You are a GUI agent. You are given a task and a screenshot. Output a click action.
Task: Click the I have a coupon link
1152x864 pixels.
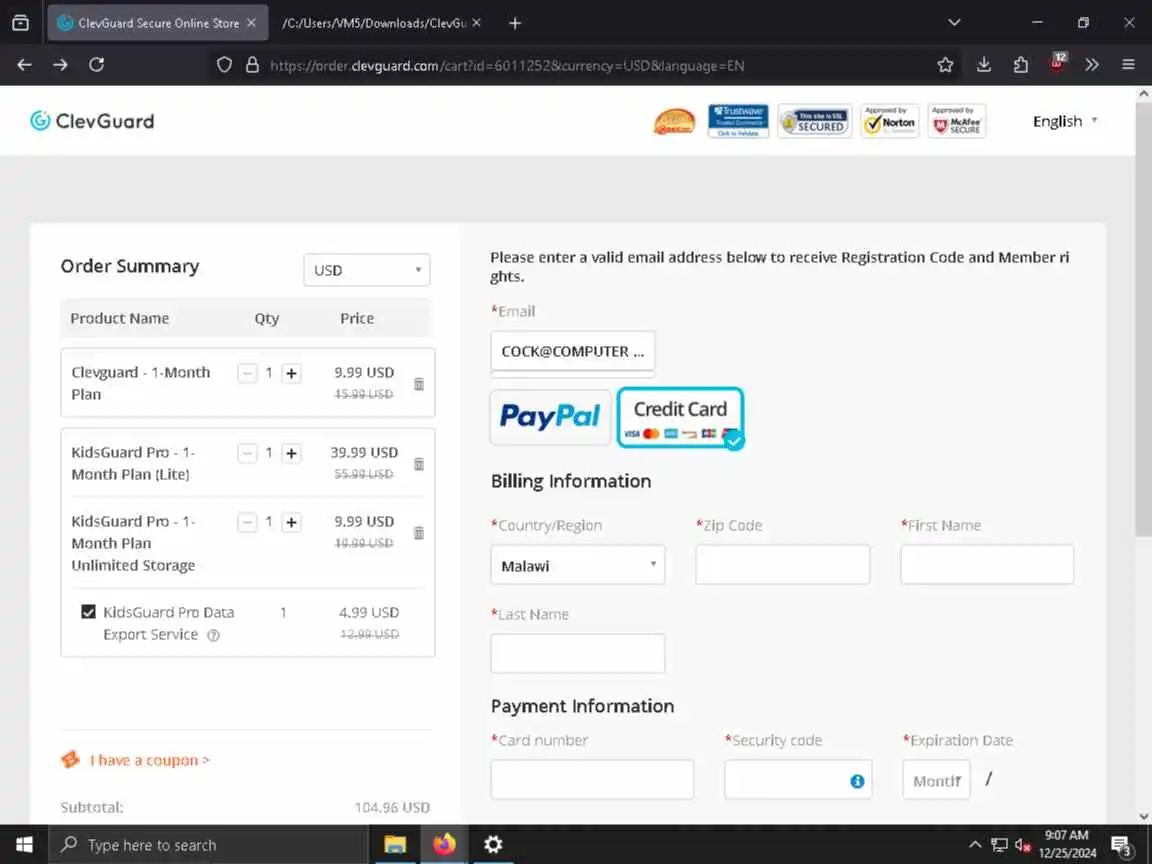(x=149, y=760)
